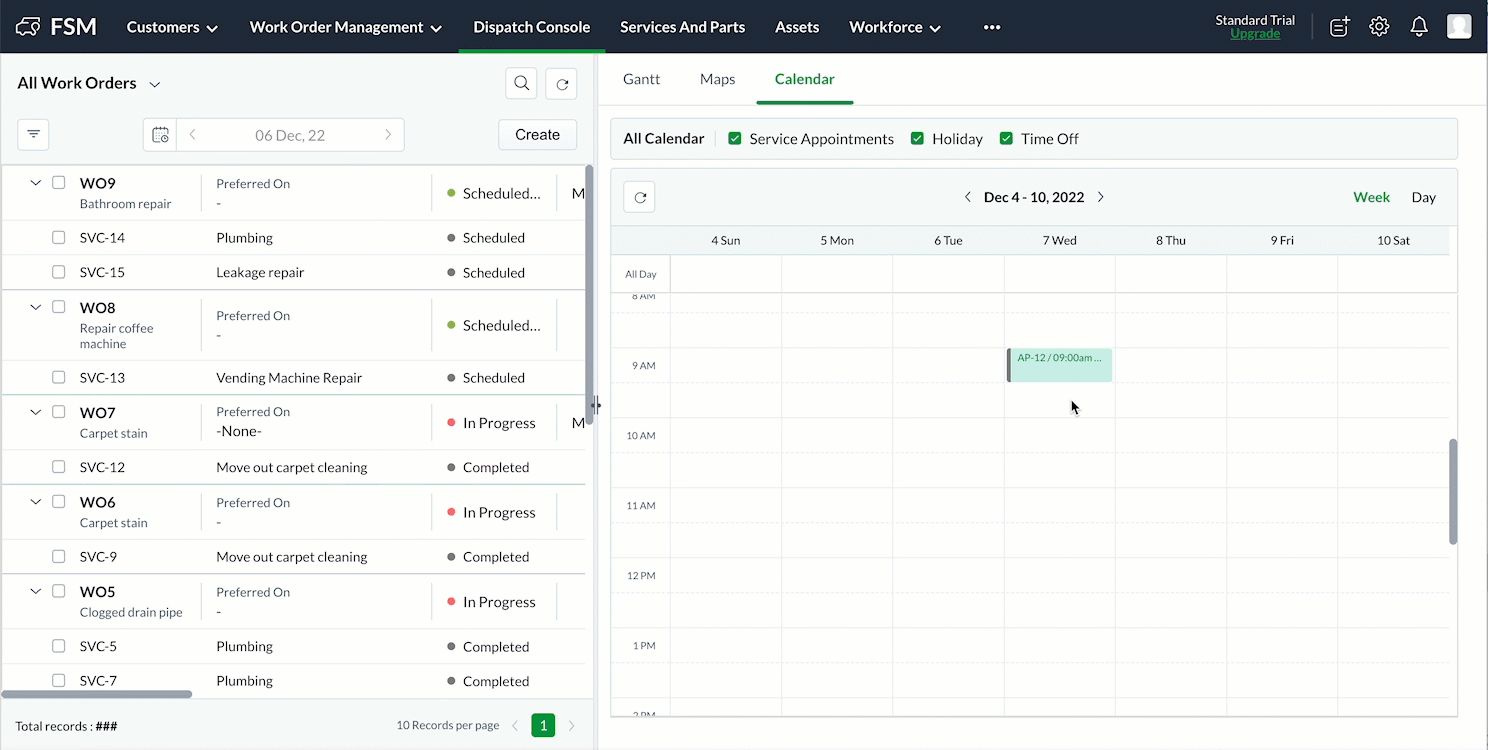Click the calendar vertical scrollbar
The height and width of the screenshot is (750, 1488).
(1452, 491)
